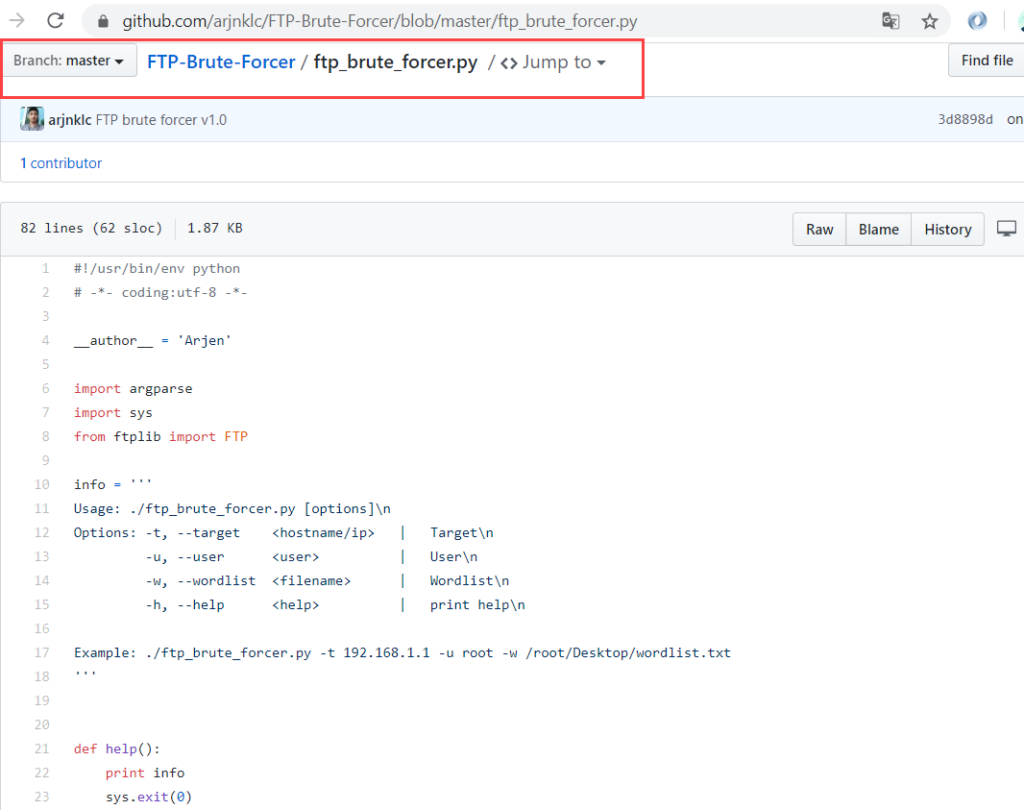This screenshot has height=810, width=1024.
Task: Click the '-t, --target' options line
Action: click(x=283, y=532)
